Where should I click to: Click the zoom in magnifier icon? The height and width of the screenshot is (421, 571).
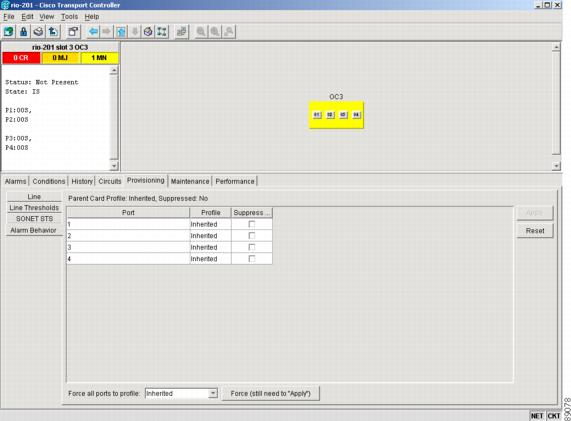coord(201,32)
